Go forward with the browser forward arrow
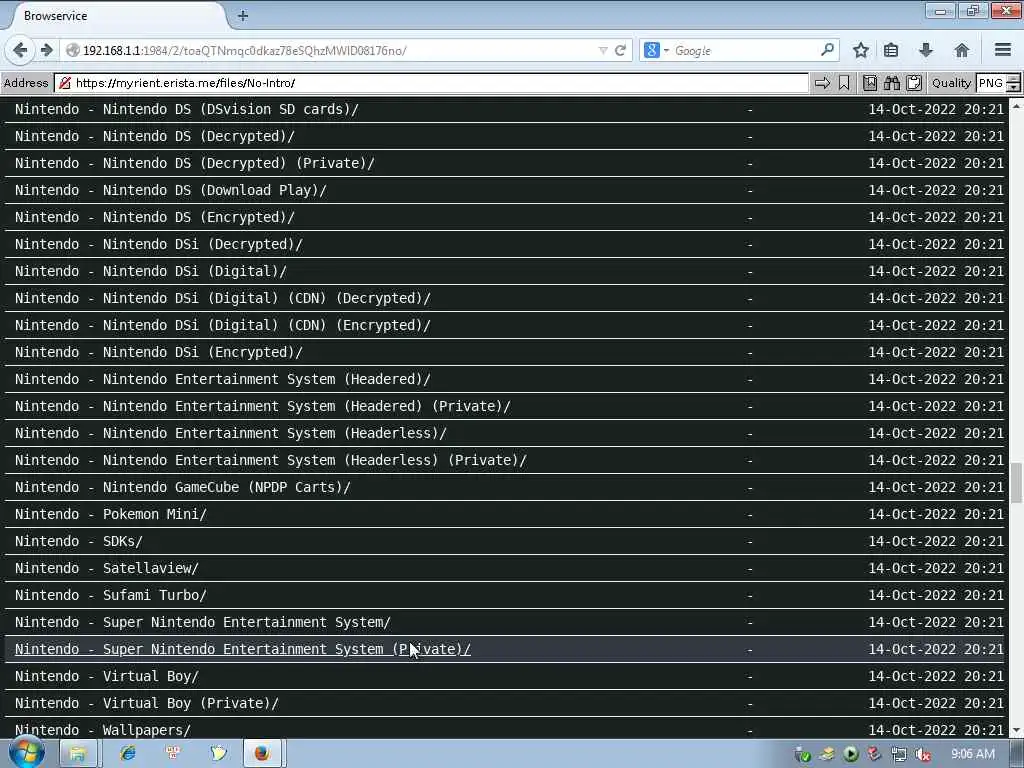This screenshot has height=768, width=1024. (x=46, y=50)
